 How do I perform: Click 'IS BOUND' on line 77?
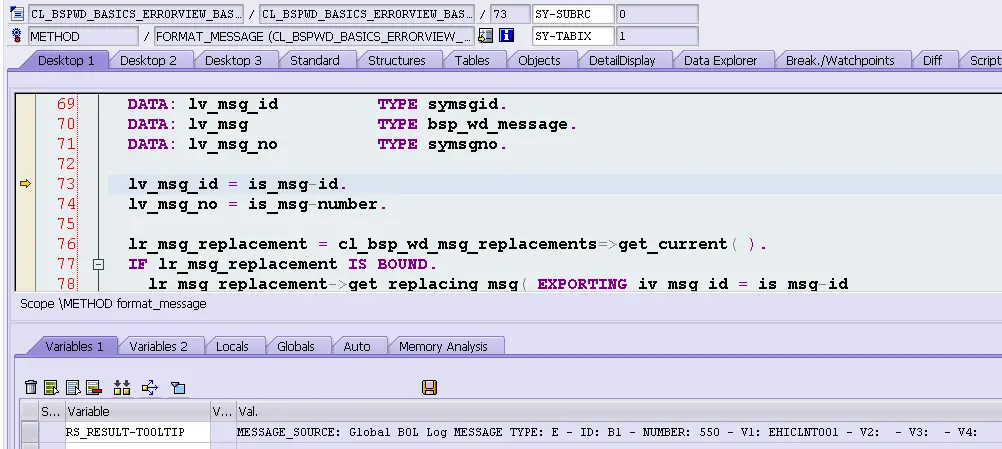coord(389,264)
